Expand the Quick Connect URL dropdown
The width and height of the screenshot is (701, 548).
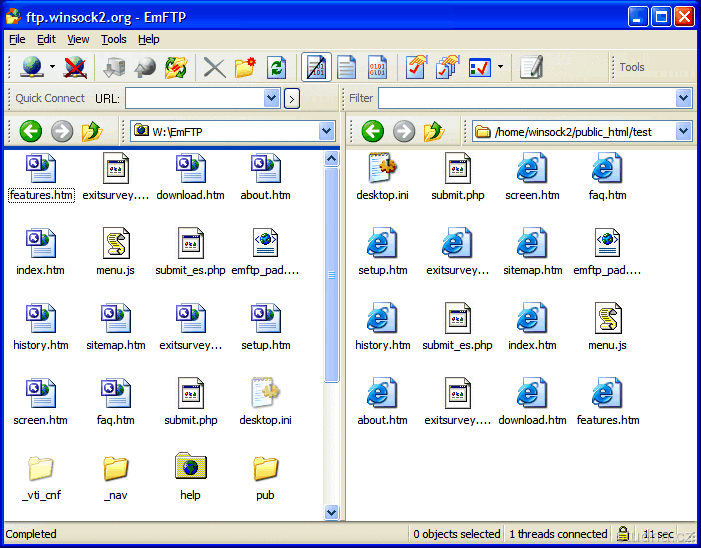tap(272, 98)
